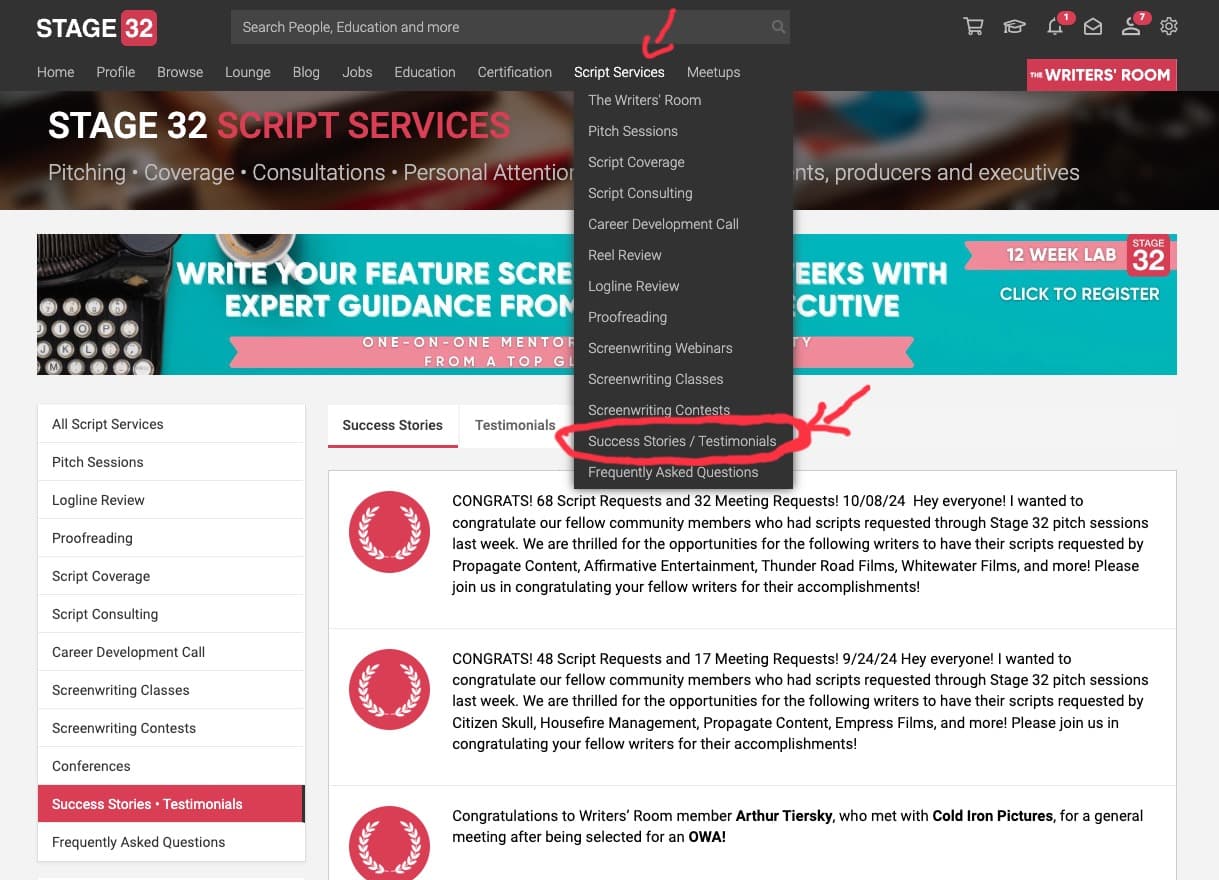Open Proofreading in the sidebar

click(x=171, y=538)
